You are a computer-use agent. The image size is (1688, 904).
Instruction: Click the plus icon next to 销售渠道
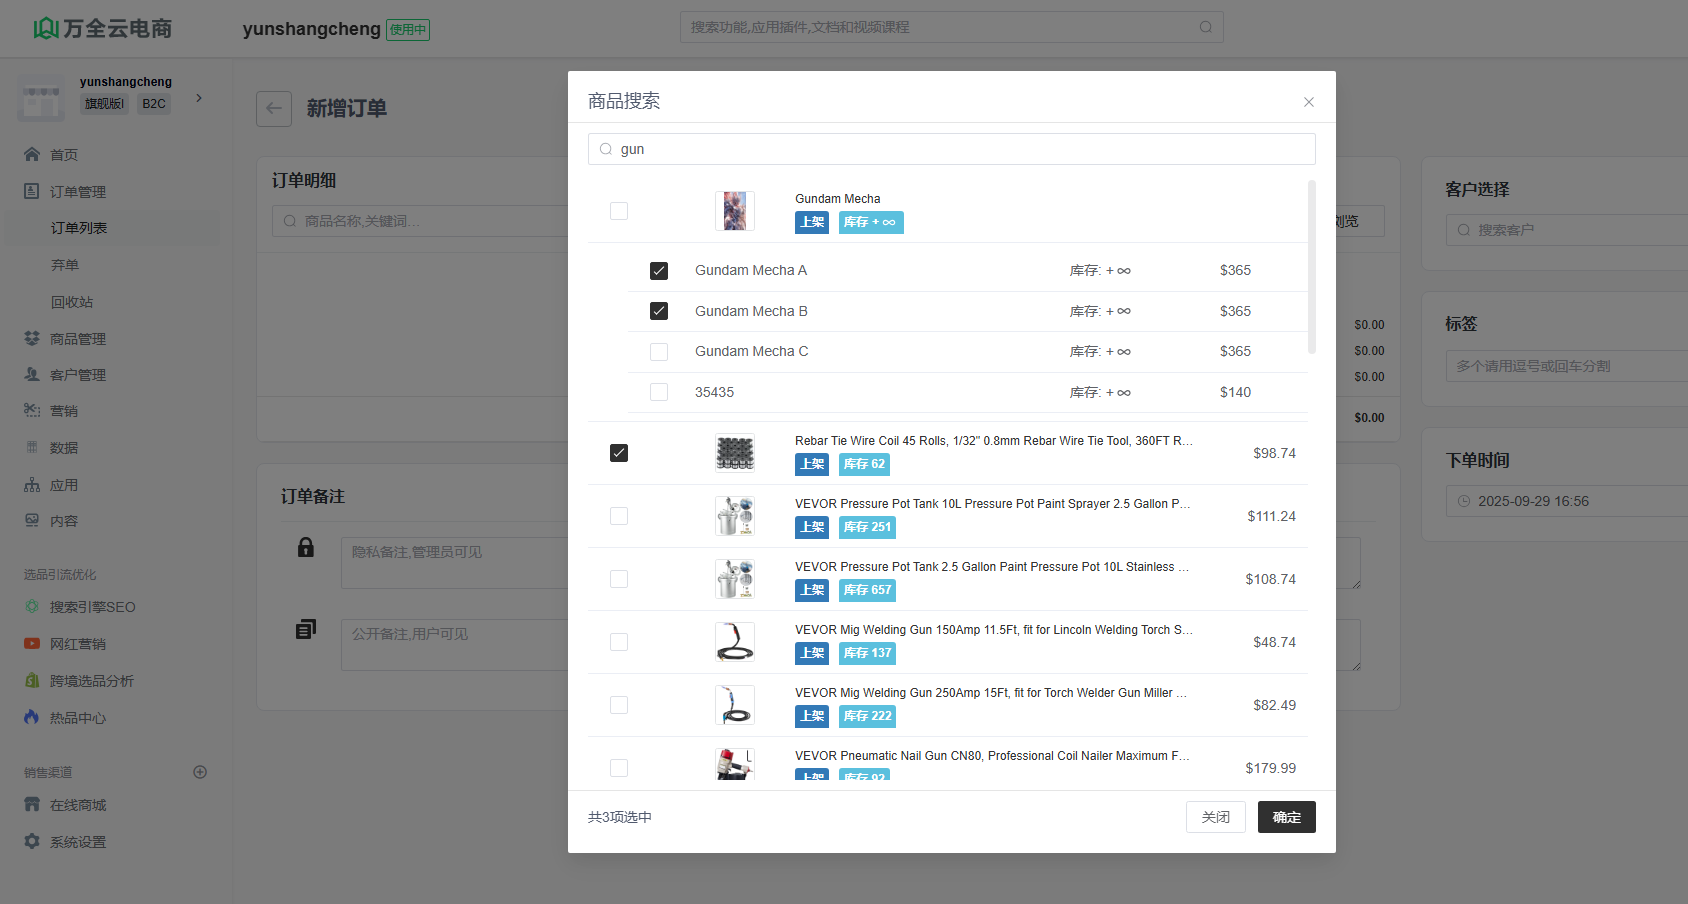[x=200, y=772]
